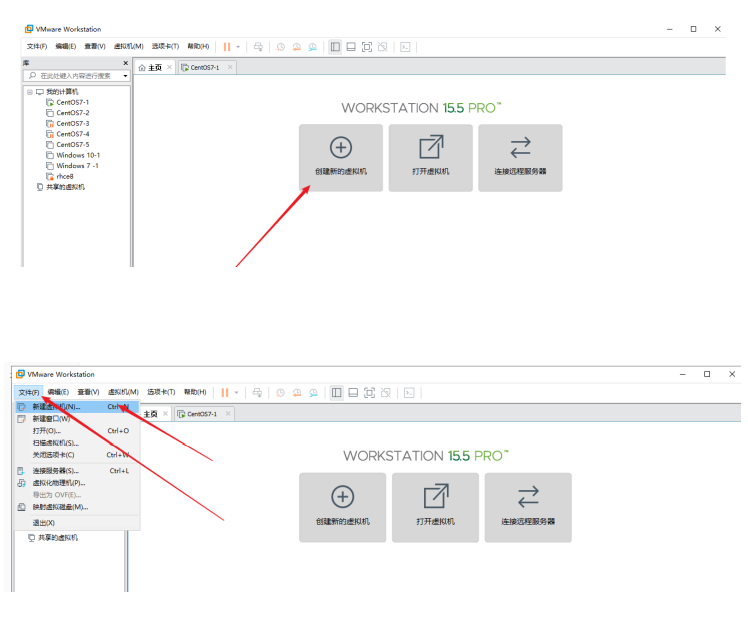The height and width of the screenshot is (640, 748).
Task: Open pause dropdown arrow in the library-panel window
Action: point(238,47)
